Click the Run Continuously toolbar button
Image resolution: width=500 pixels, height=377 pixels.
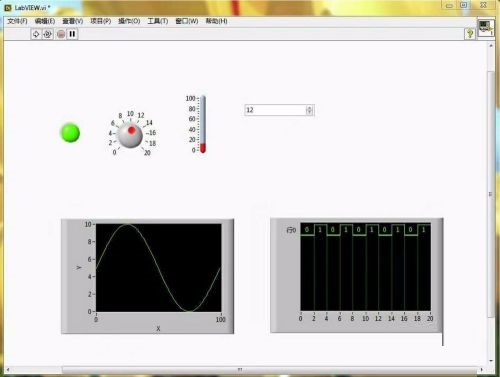pos(48,34)
